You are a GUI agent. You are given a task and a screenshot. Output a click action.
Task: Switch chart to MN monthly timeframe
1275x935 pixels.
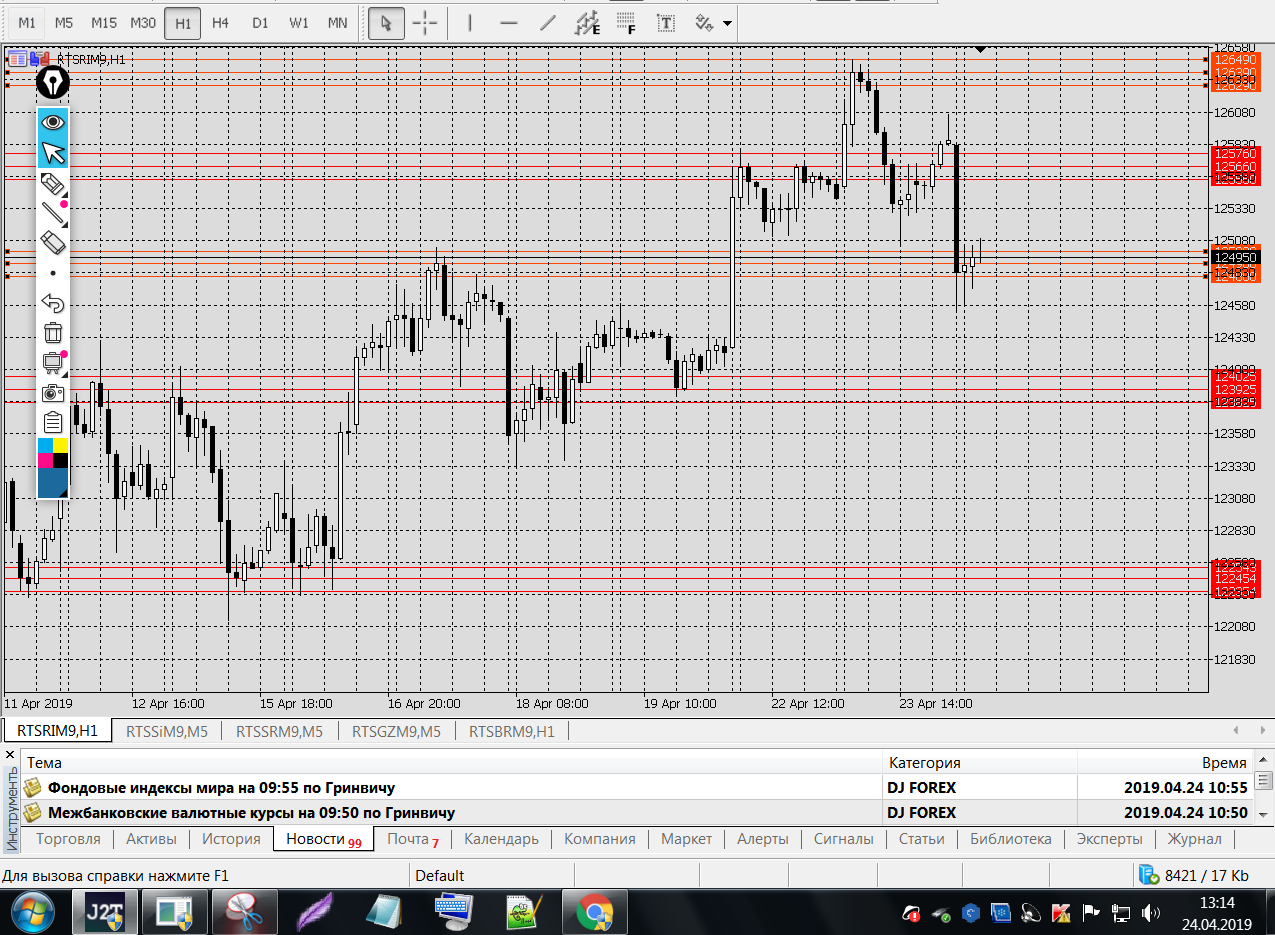click(x=338, y=22)
